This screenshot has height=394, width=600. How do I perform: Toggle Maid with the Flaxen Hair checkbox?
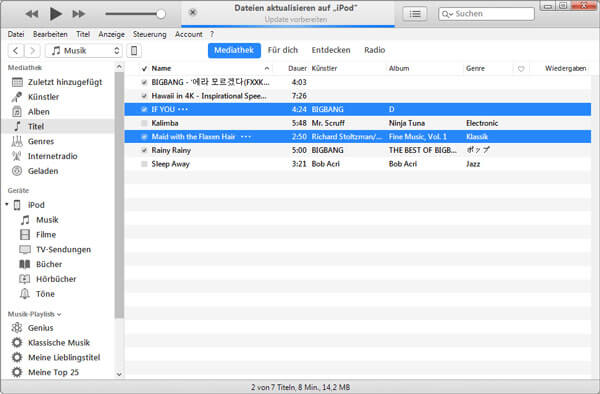pyautogui.click(x=144, y=137)
